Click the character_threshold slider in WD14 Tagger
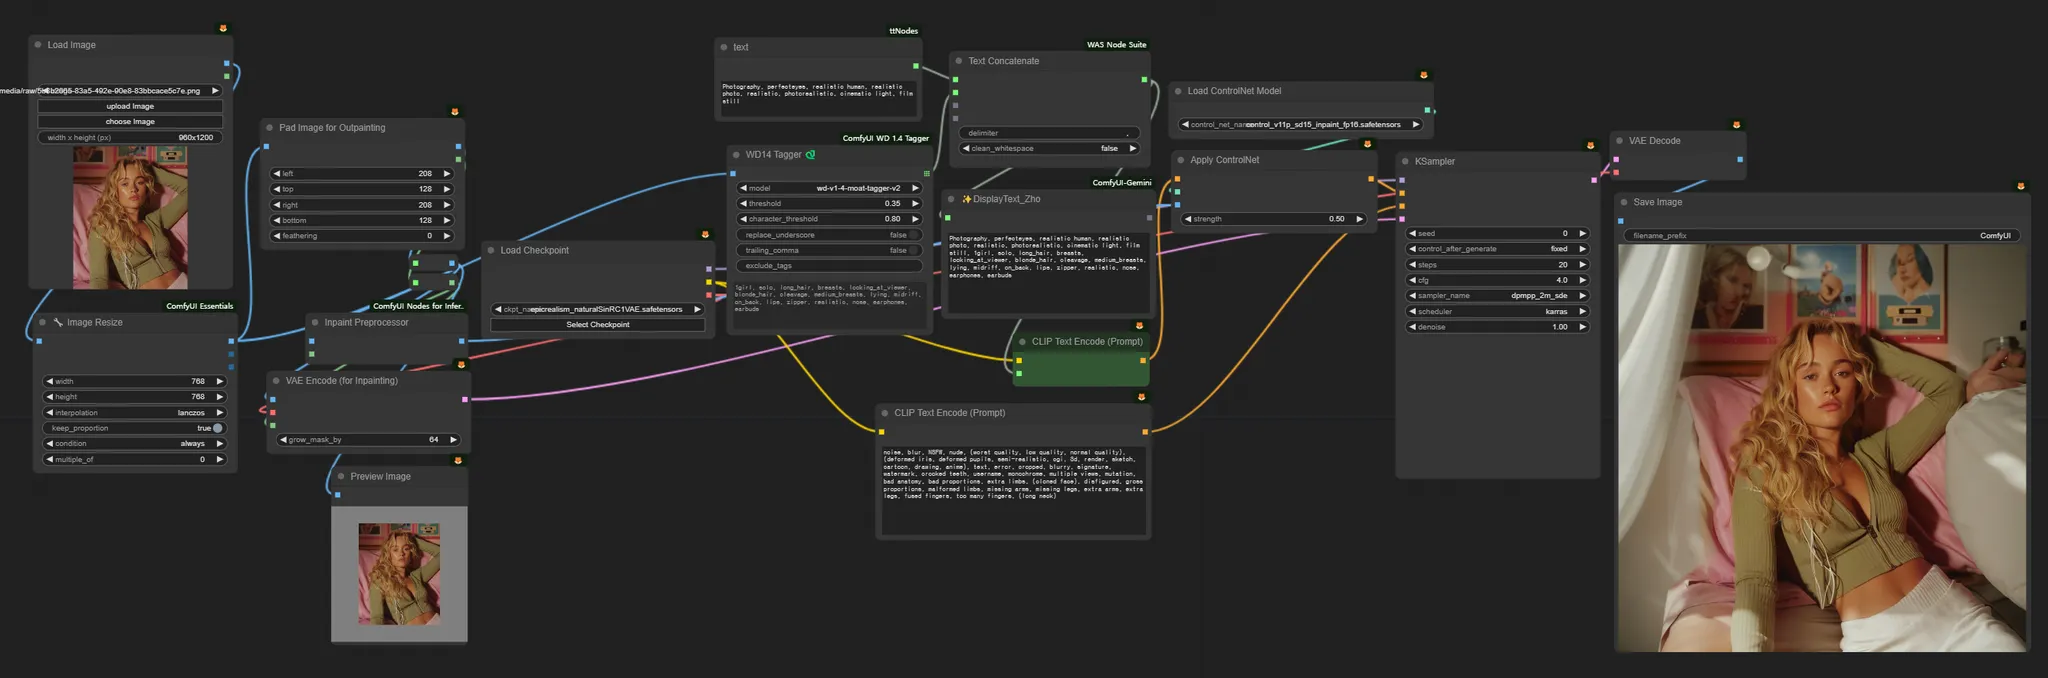 click(x=829, y=219)
